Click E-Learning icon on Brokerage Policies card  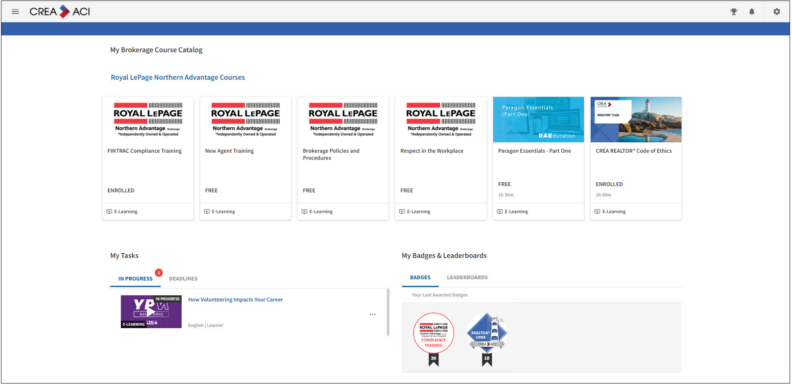(x=304, y=212)
